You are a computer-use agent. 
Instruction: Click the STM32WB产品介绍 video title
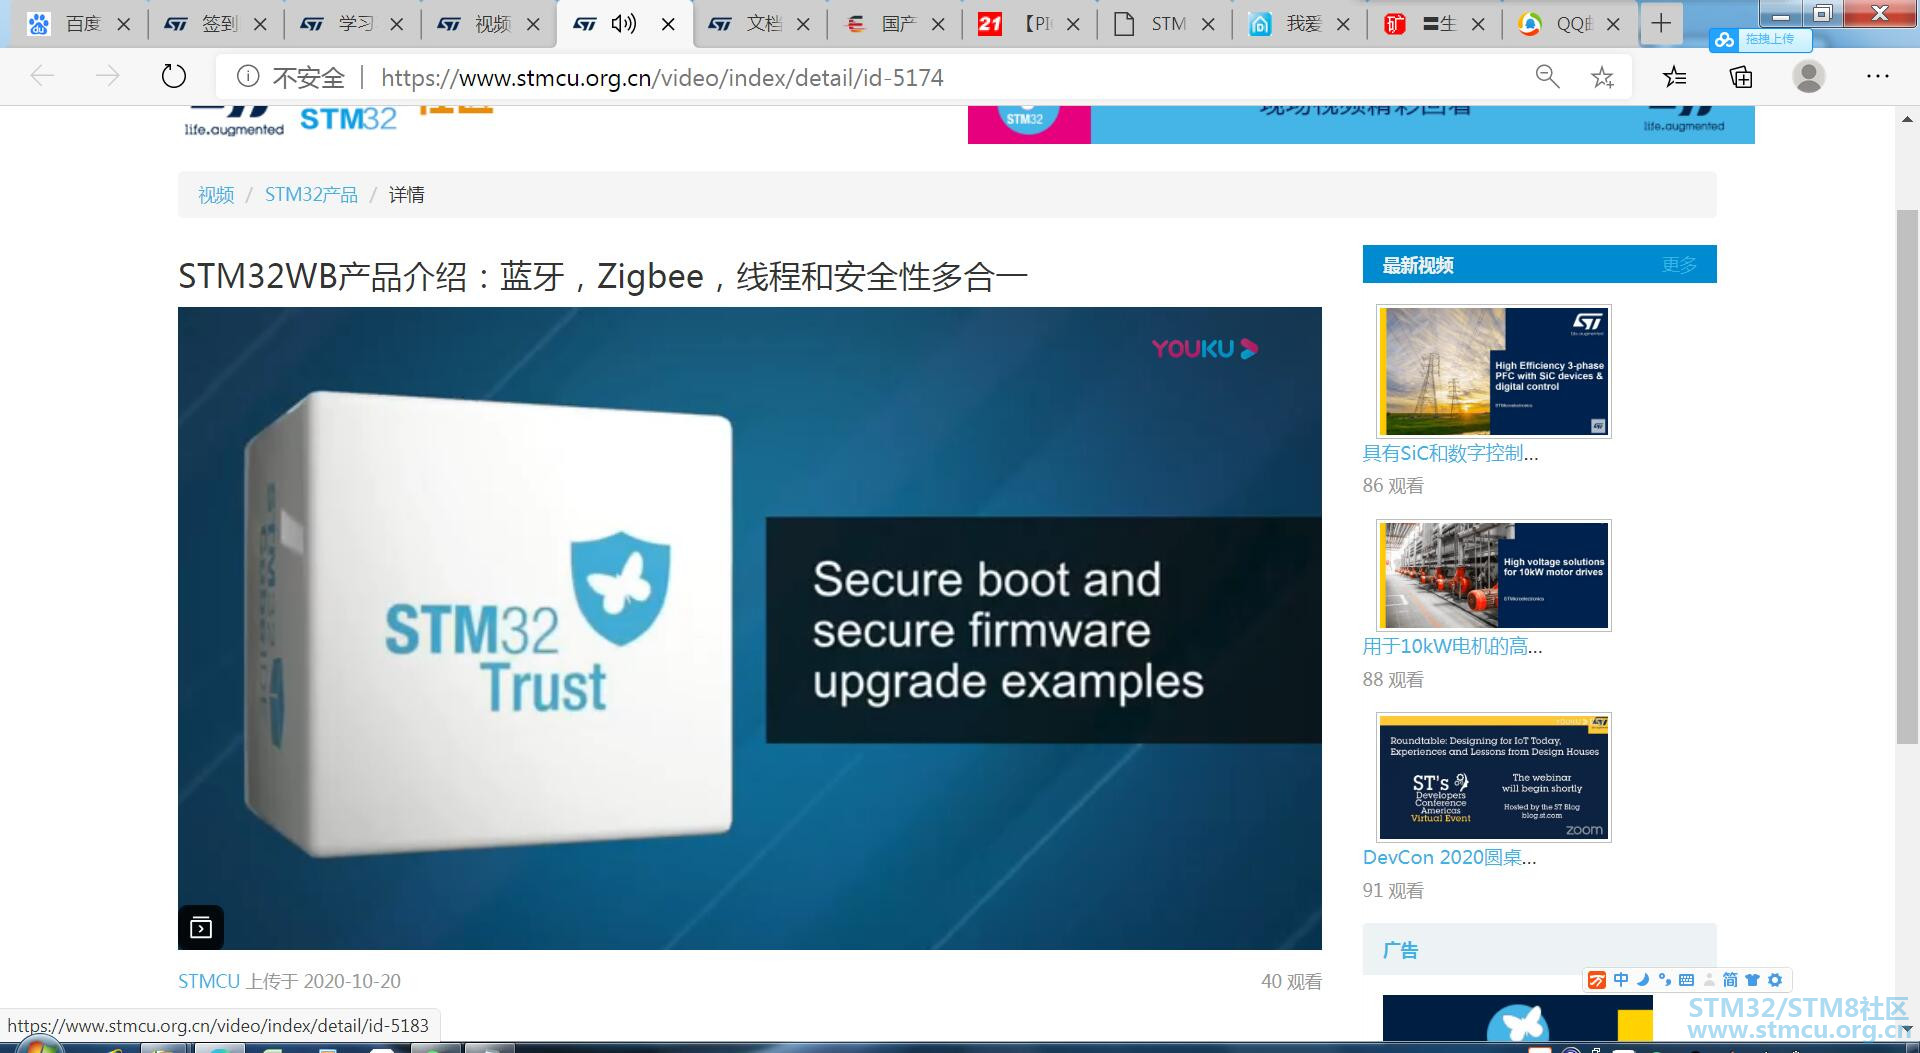603,276
